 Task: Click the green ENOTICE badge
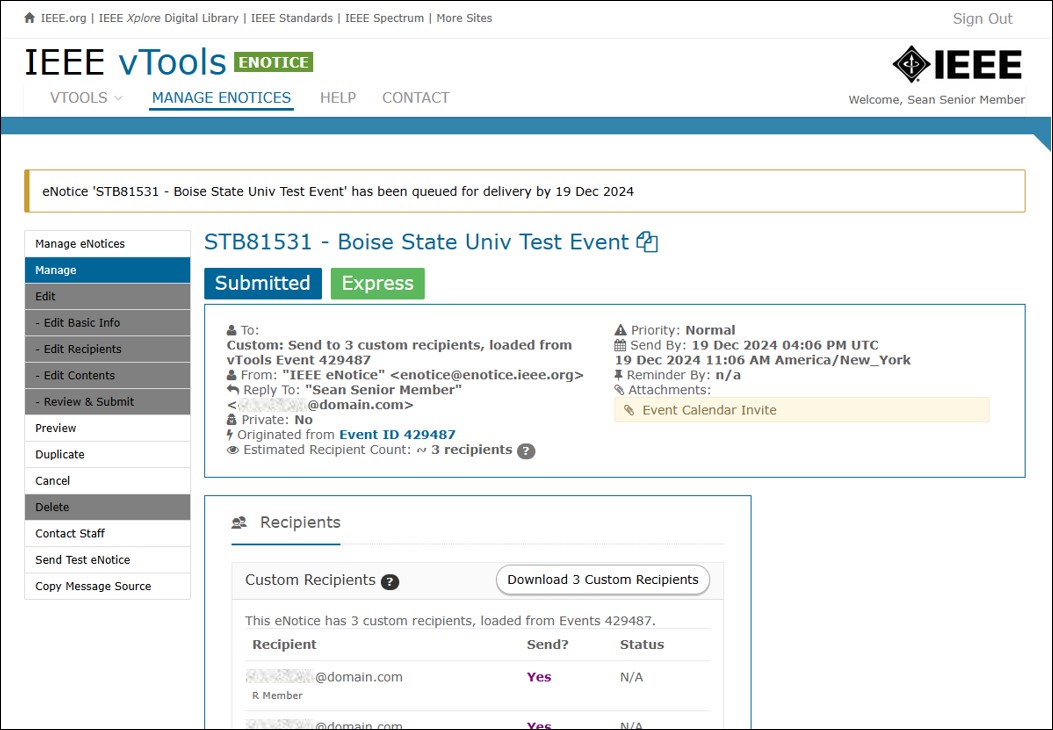273,62
